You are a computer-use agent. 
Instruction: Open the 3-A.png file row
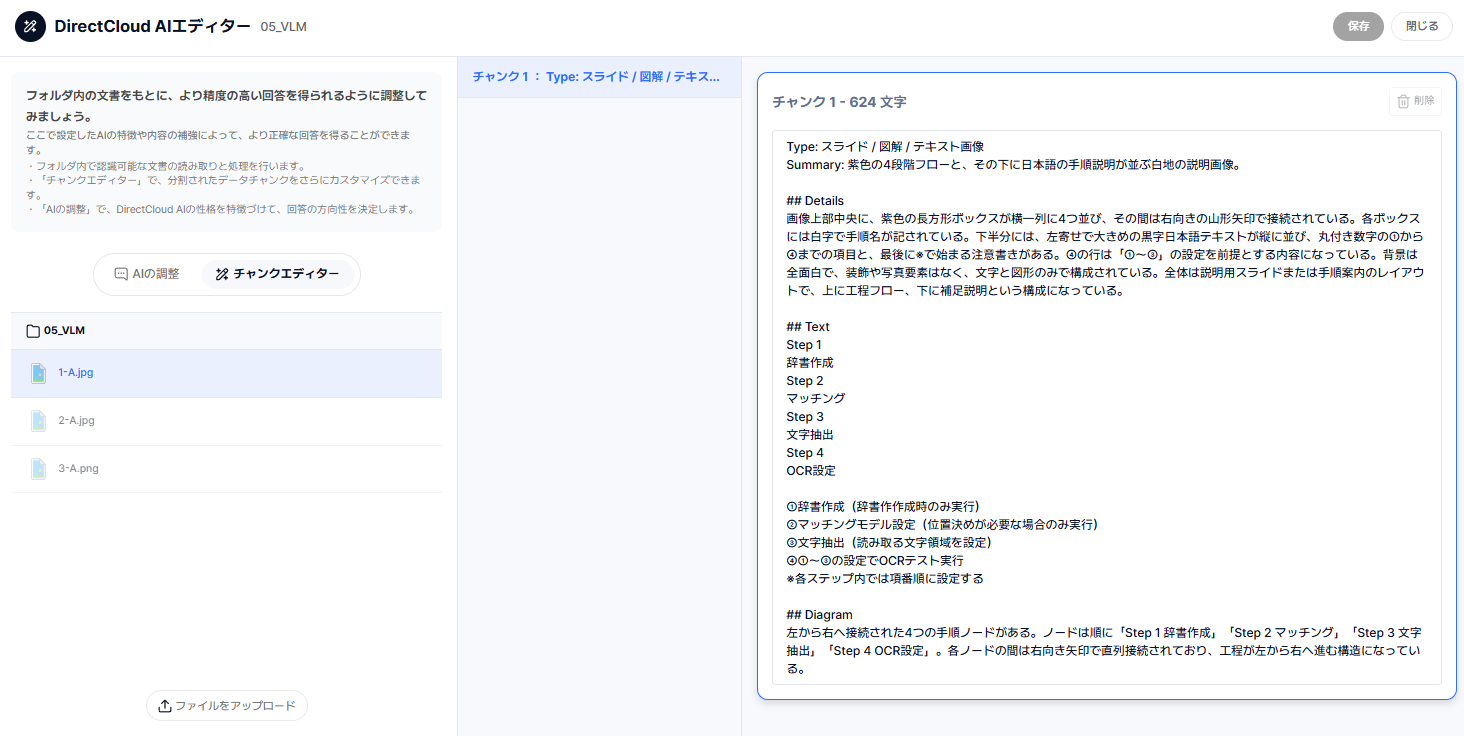[226, 469]
